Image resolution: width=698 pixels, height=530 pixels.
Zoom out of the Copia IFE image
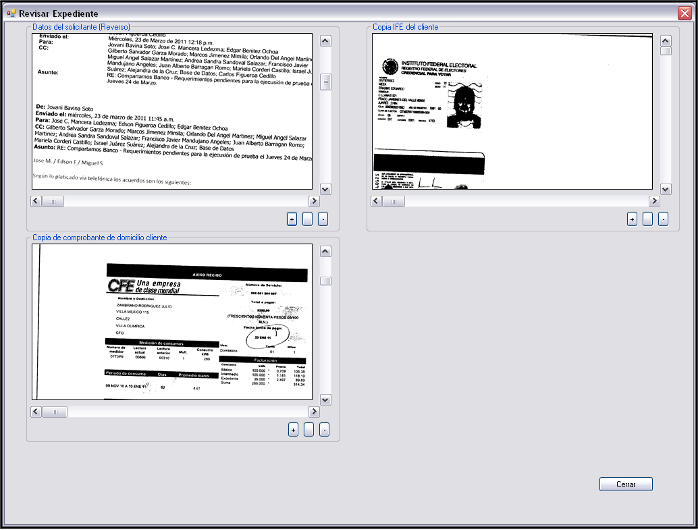pyautogui.click(x=663, y=219)
